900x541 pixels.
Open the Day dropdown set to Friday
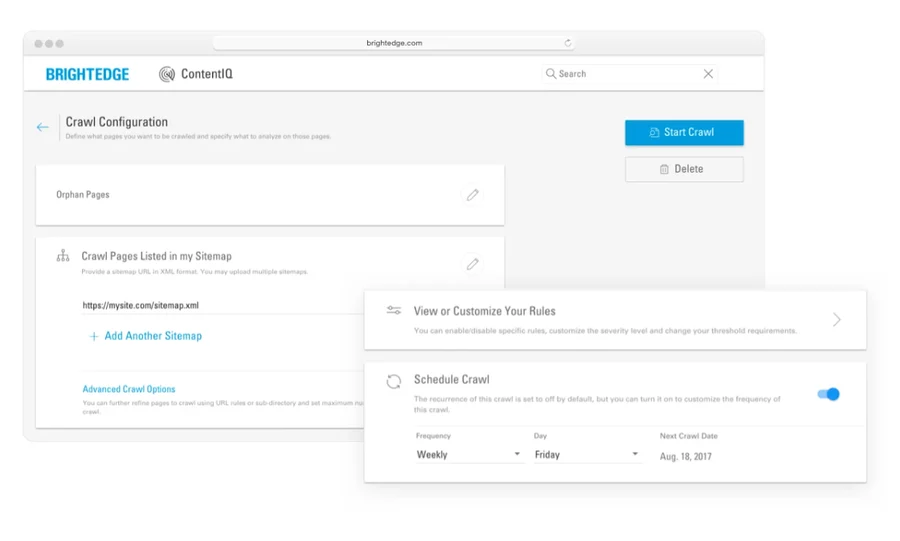[587, 454]
